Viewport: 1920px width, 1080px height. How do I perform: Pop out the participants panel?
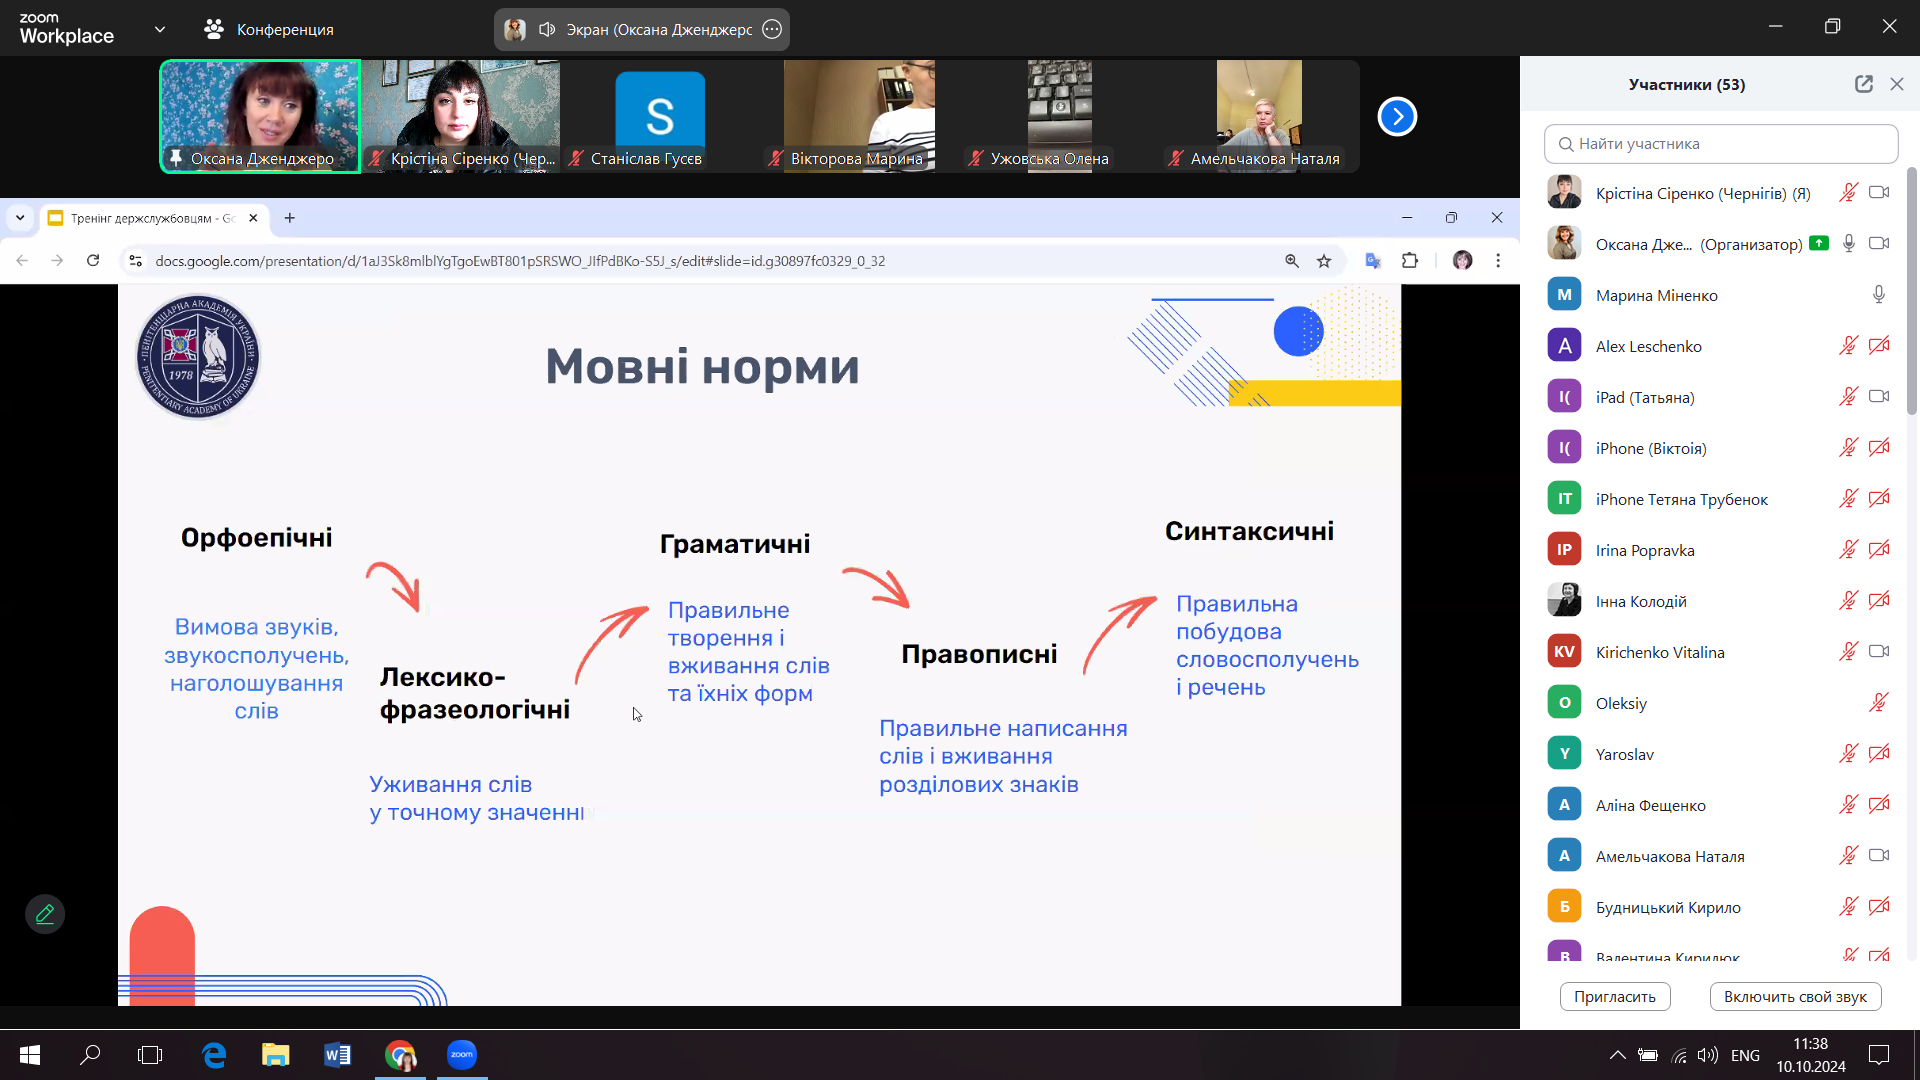1863,84
